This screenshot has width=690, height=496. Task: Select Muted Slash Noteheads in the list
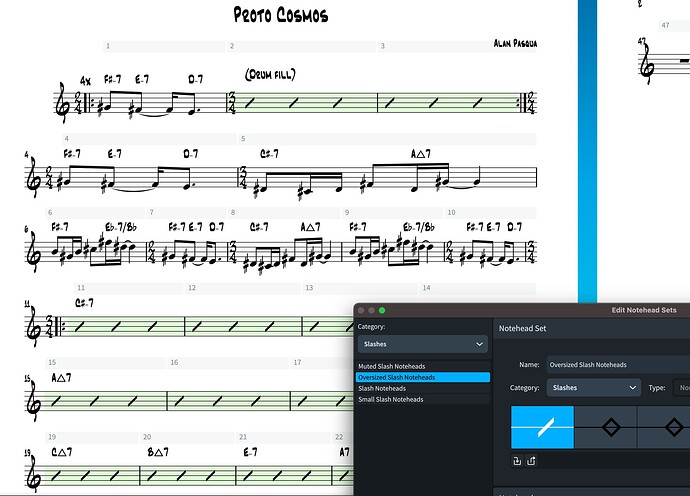[x=422, y=366]
